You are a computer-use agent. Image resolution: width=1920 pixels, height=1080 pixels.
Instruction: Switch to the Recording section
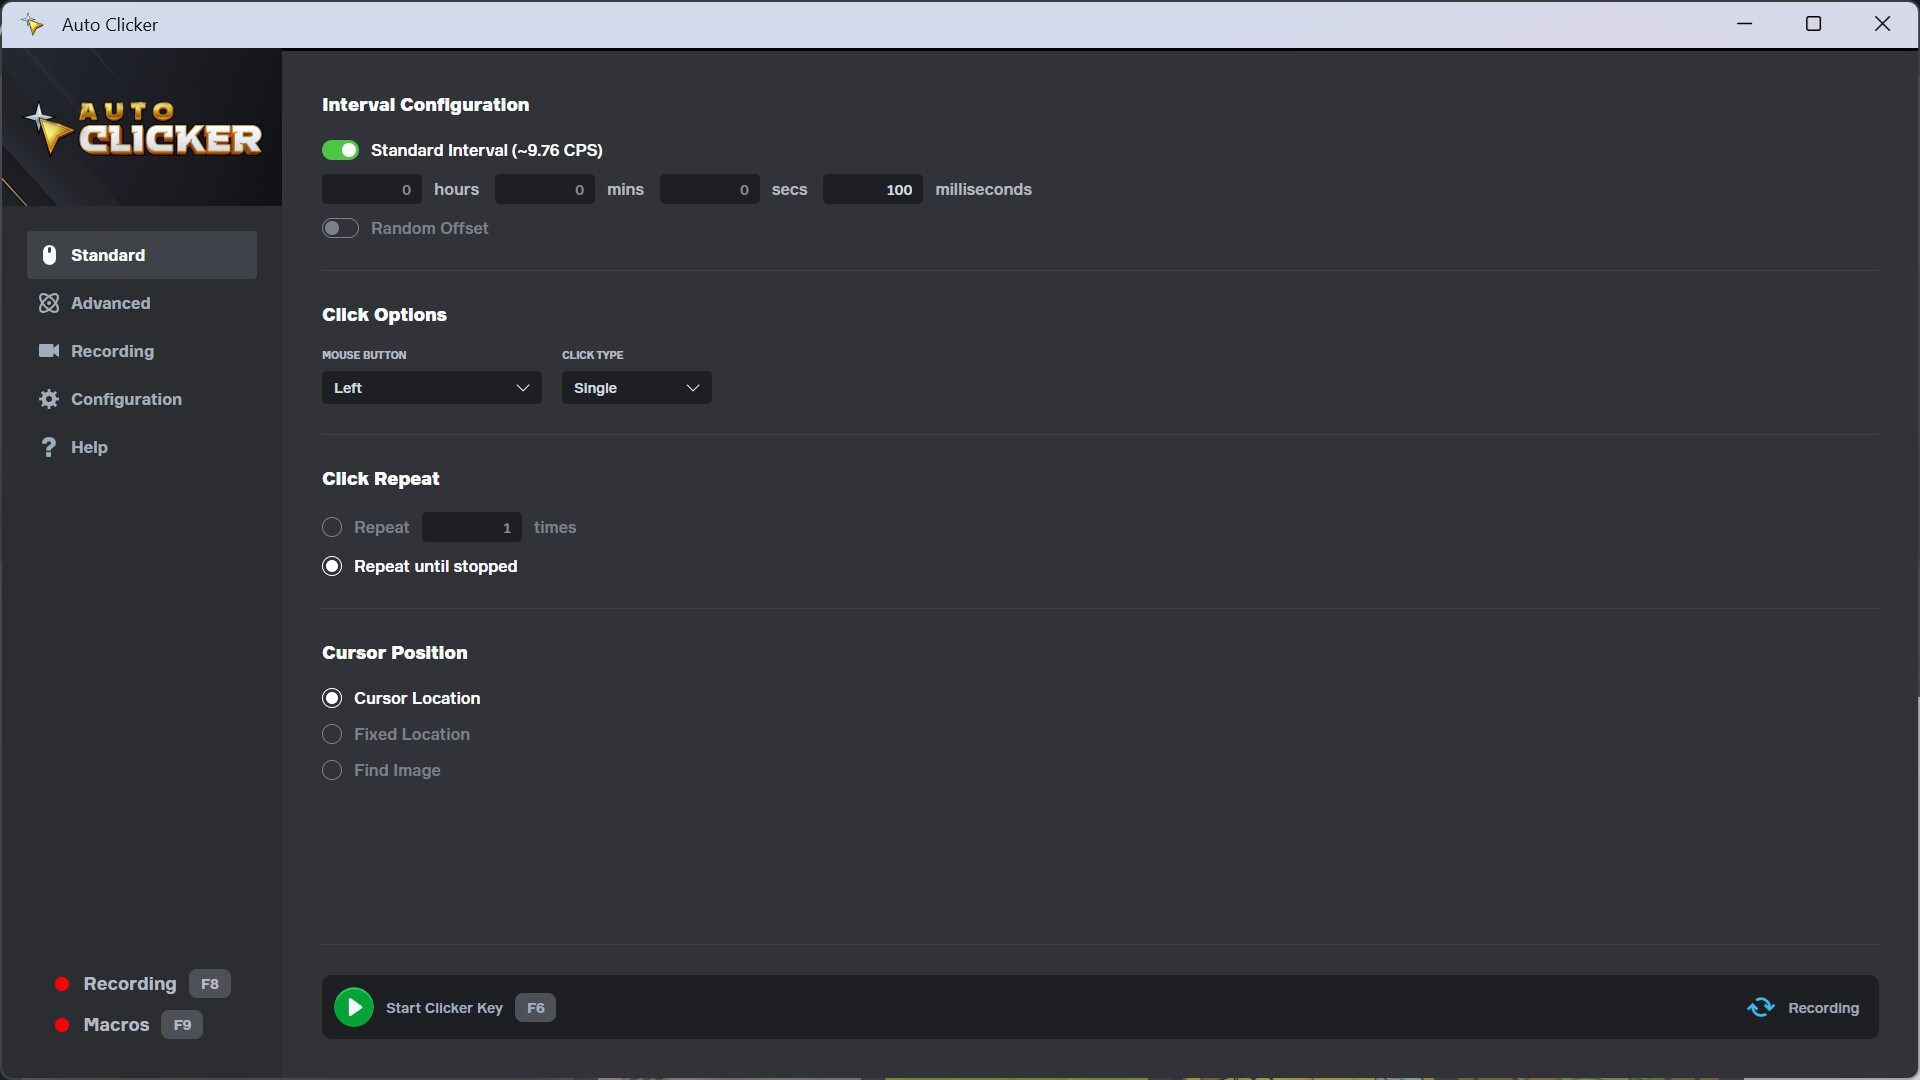(113, 351)
